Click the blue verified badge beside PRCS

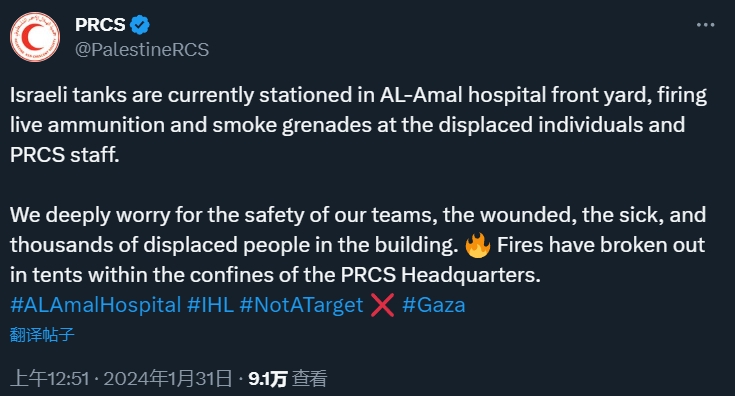pyautogui.click(x=140, y=25)
